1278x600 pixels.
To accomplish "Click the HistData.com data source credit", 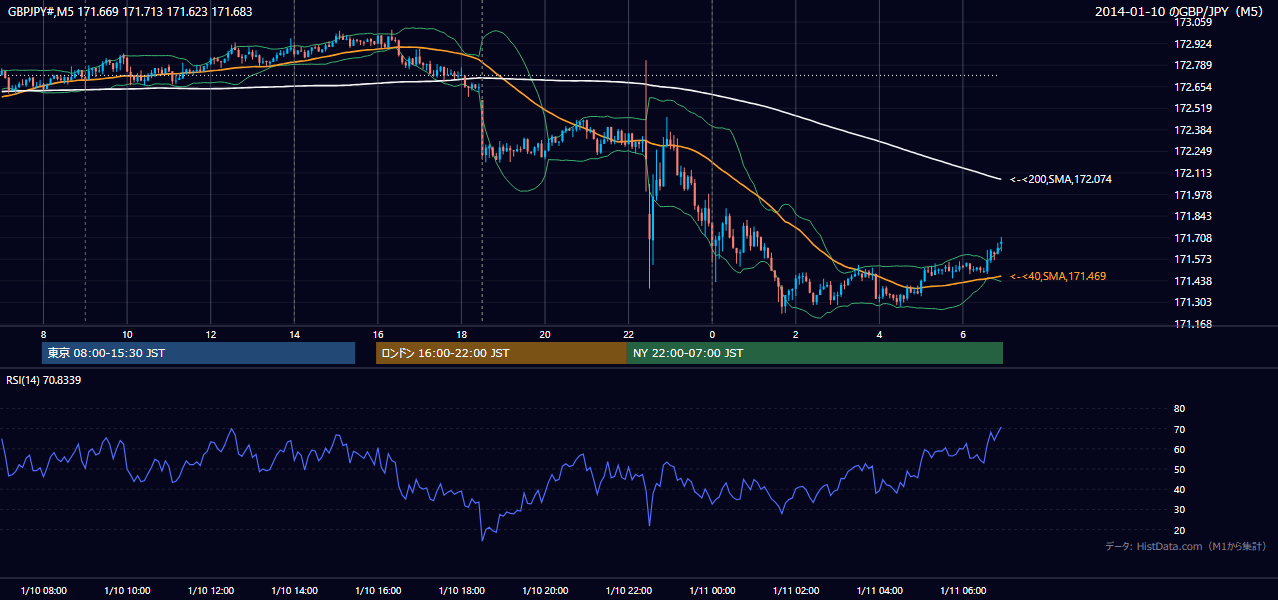I will [x=1186, y=546].
